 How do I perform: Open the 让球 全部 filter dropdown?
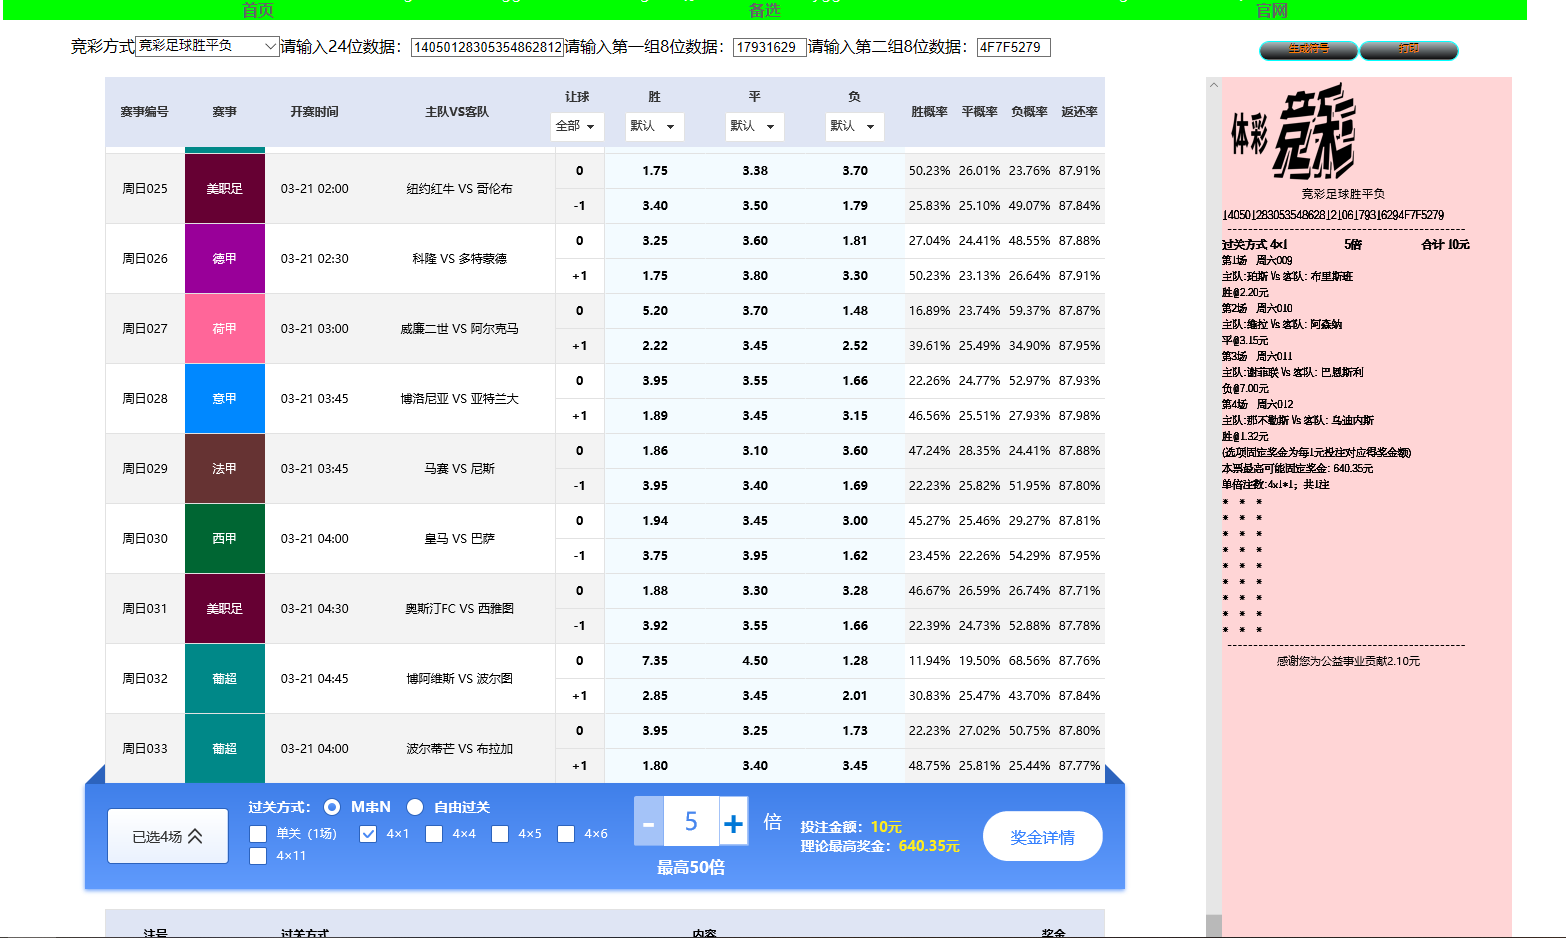(x=577, y=126)
